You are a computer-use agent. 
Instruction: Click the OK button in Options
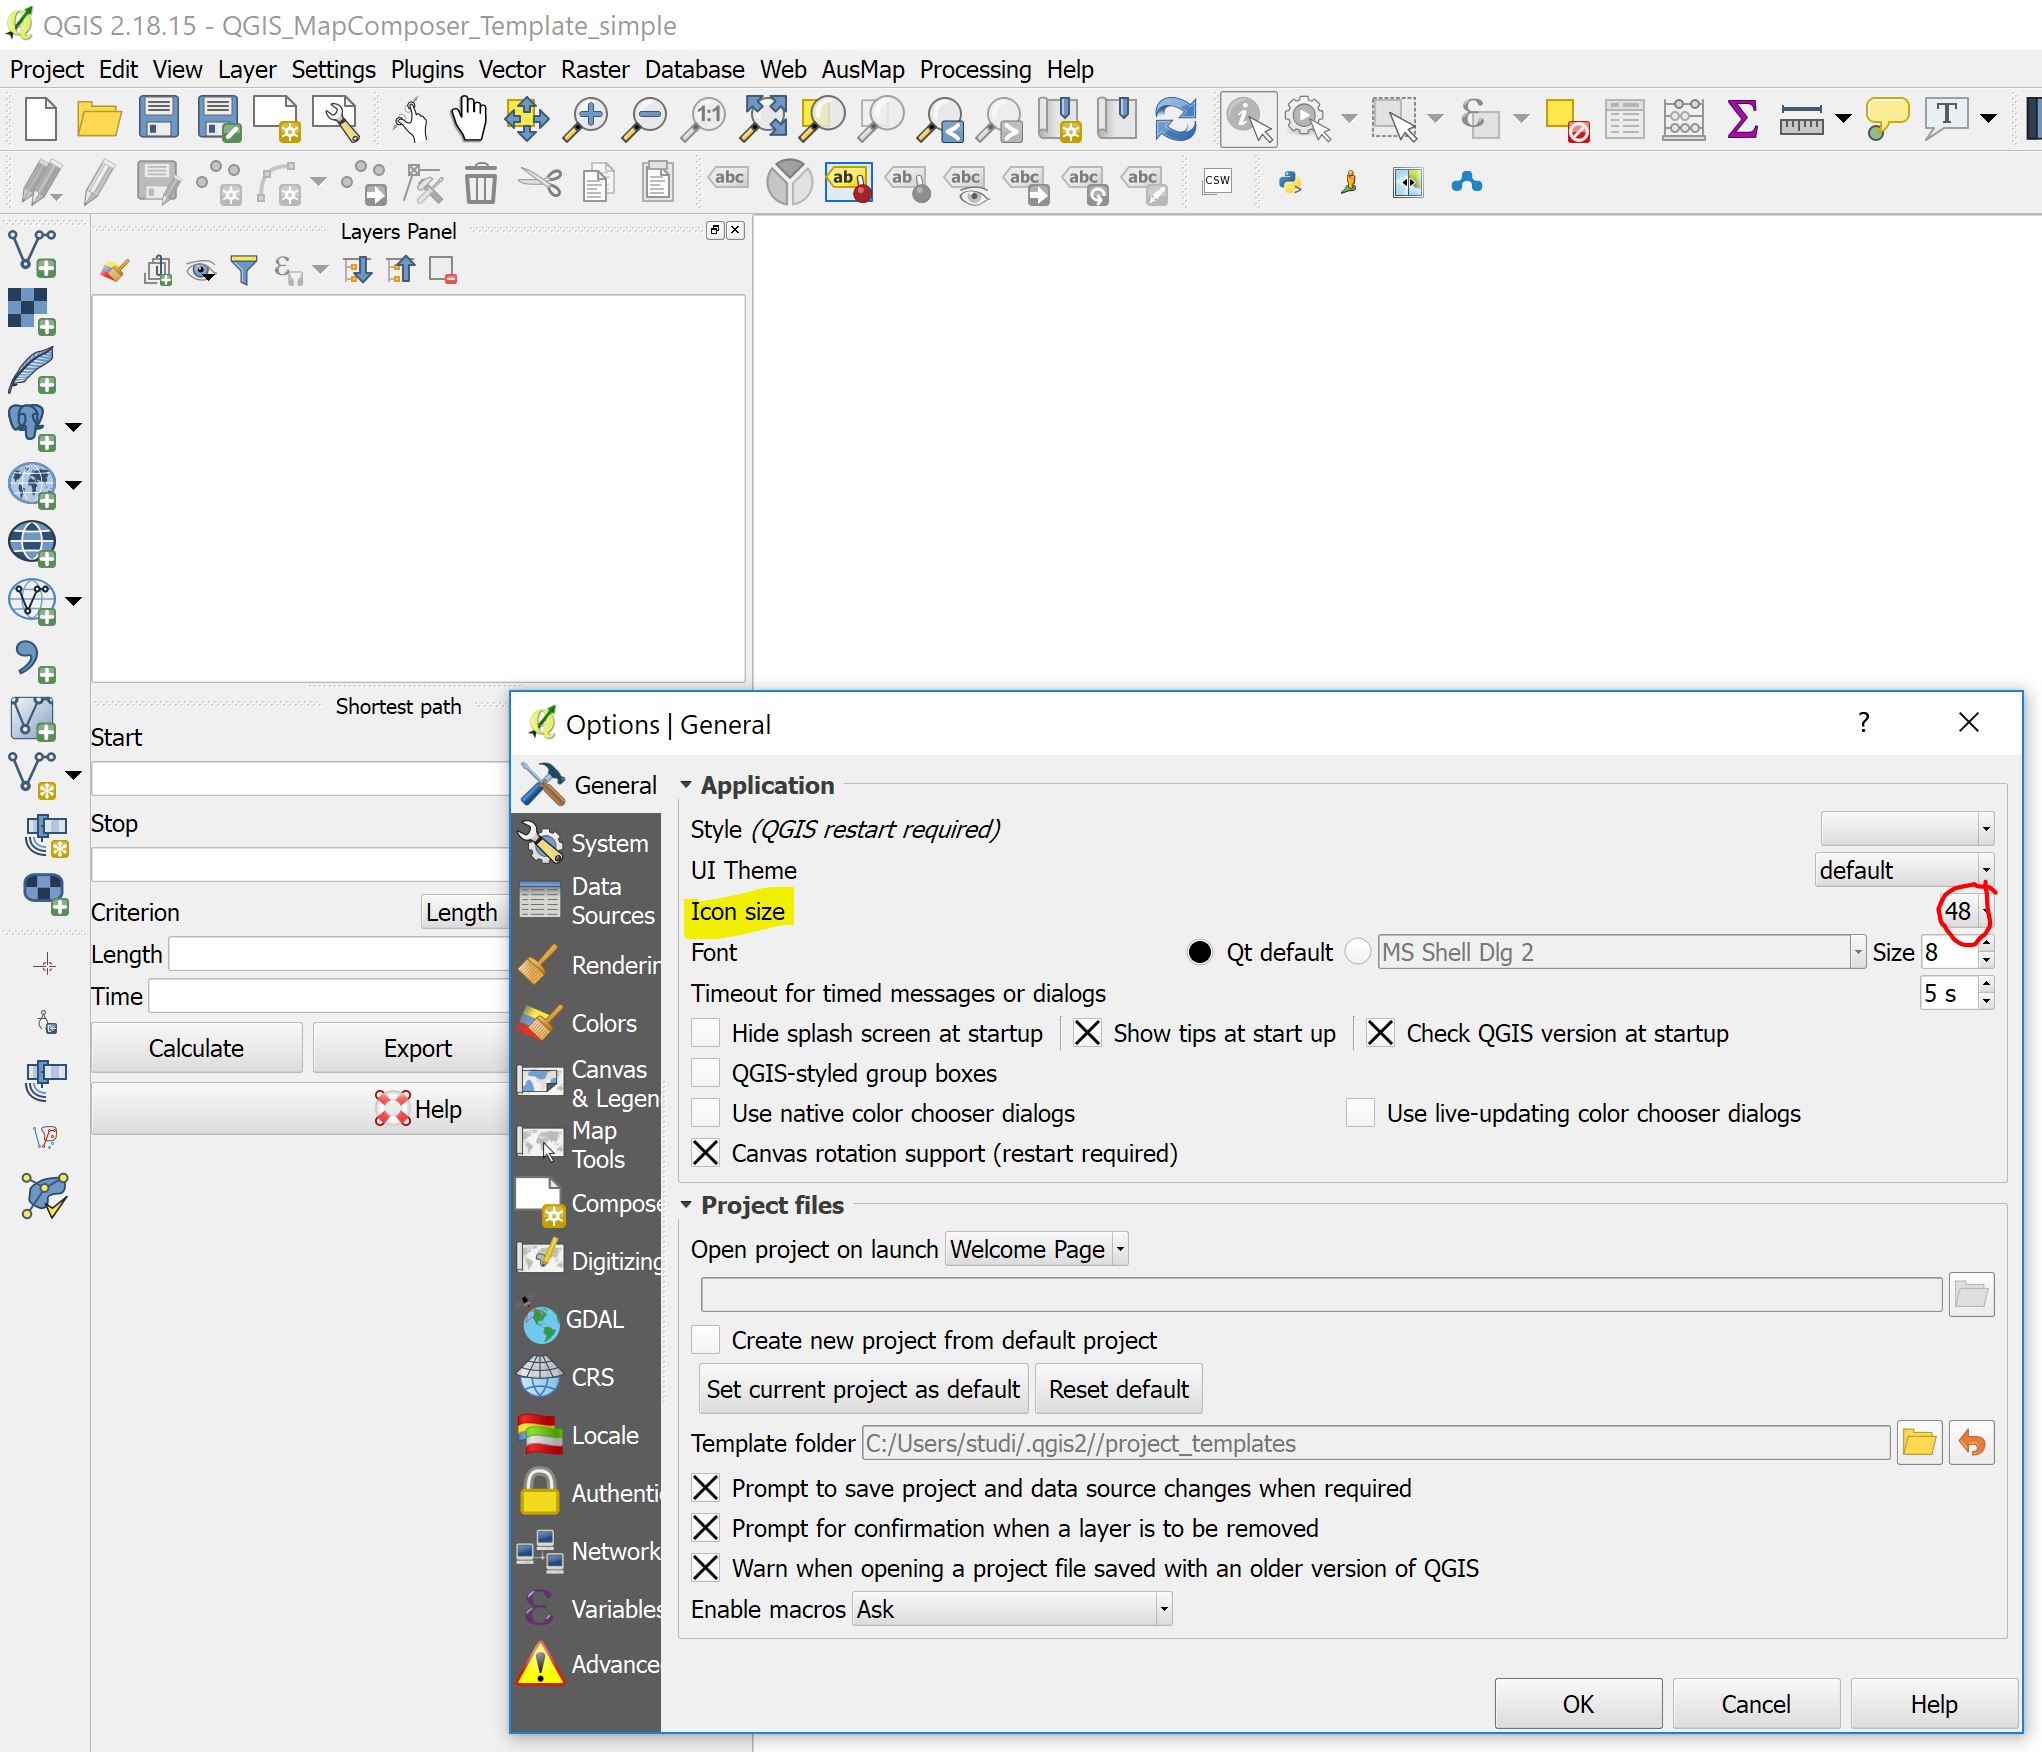[x=1578, y=1704]
